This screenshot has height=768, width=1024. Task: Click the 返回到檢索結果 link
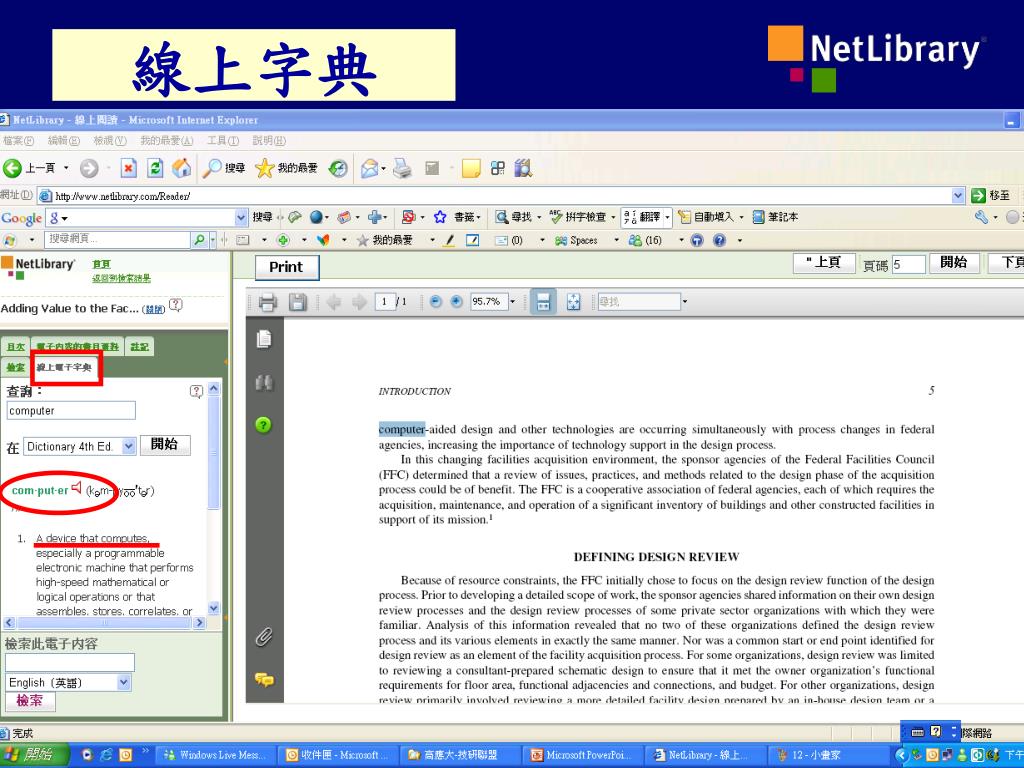pyautogui.click(x=121, y=278)
